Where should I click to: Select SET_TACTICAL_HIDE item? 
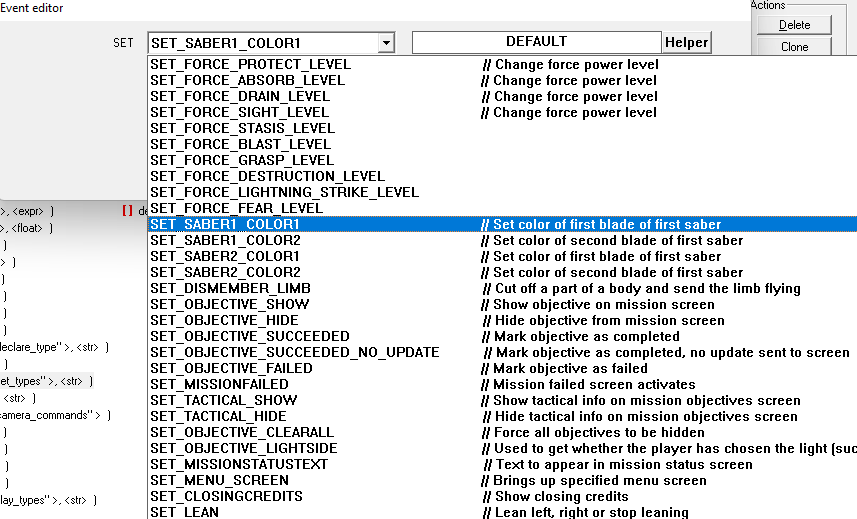pyautogui.click(x=502, y=416)
